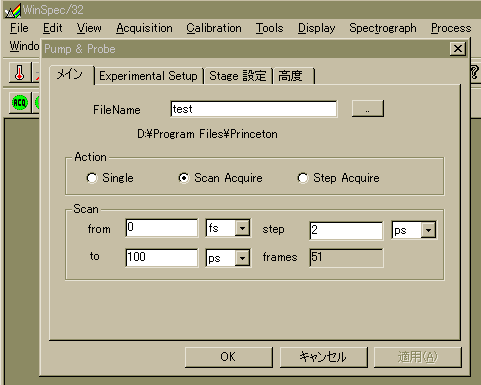Click the scan 'from' value field
Viewport: 481px width, 385px height.
coord(162,228)
